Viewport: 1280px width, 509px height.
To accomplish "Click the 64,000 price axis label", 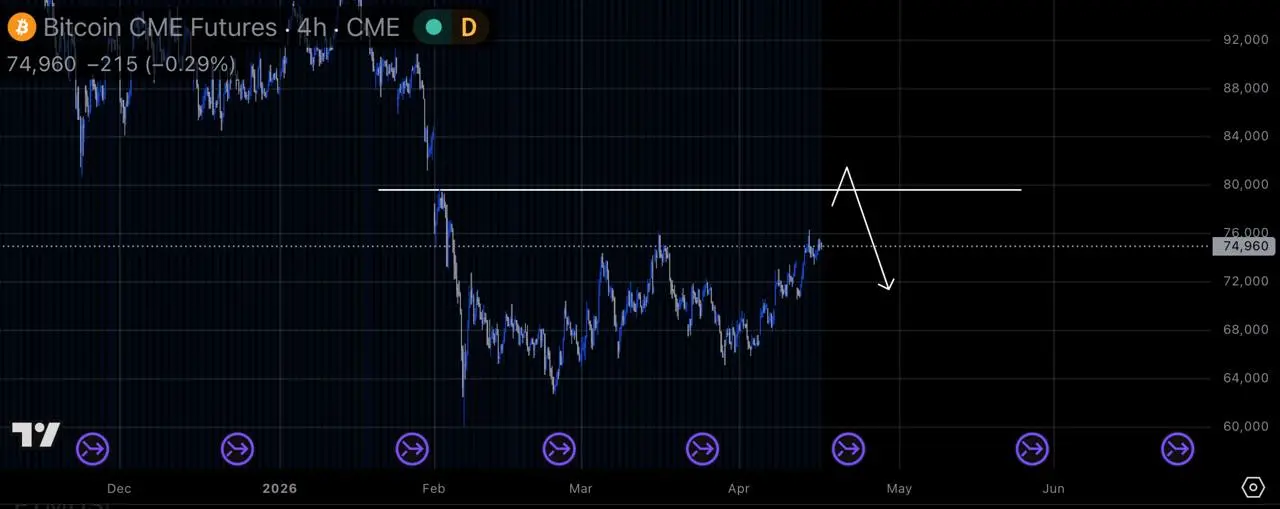I will coord(1245,378).
